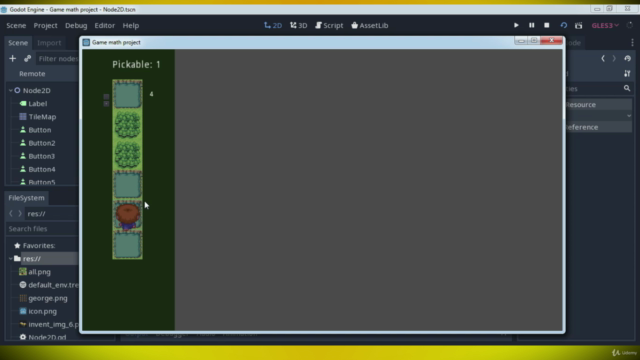Reload the played scene icon
Image resolution: width=640 pixels, height=360 pixels.
[x=563, y=25]
